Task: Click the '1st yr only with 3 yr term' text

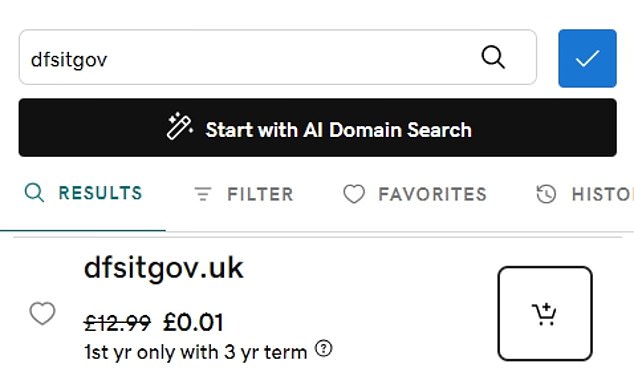Action: pyautogui.click(x=196, y=352)
